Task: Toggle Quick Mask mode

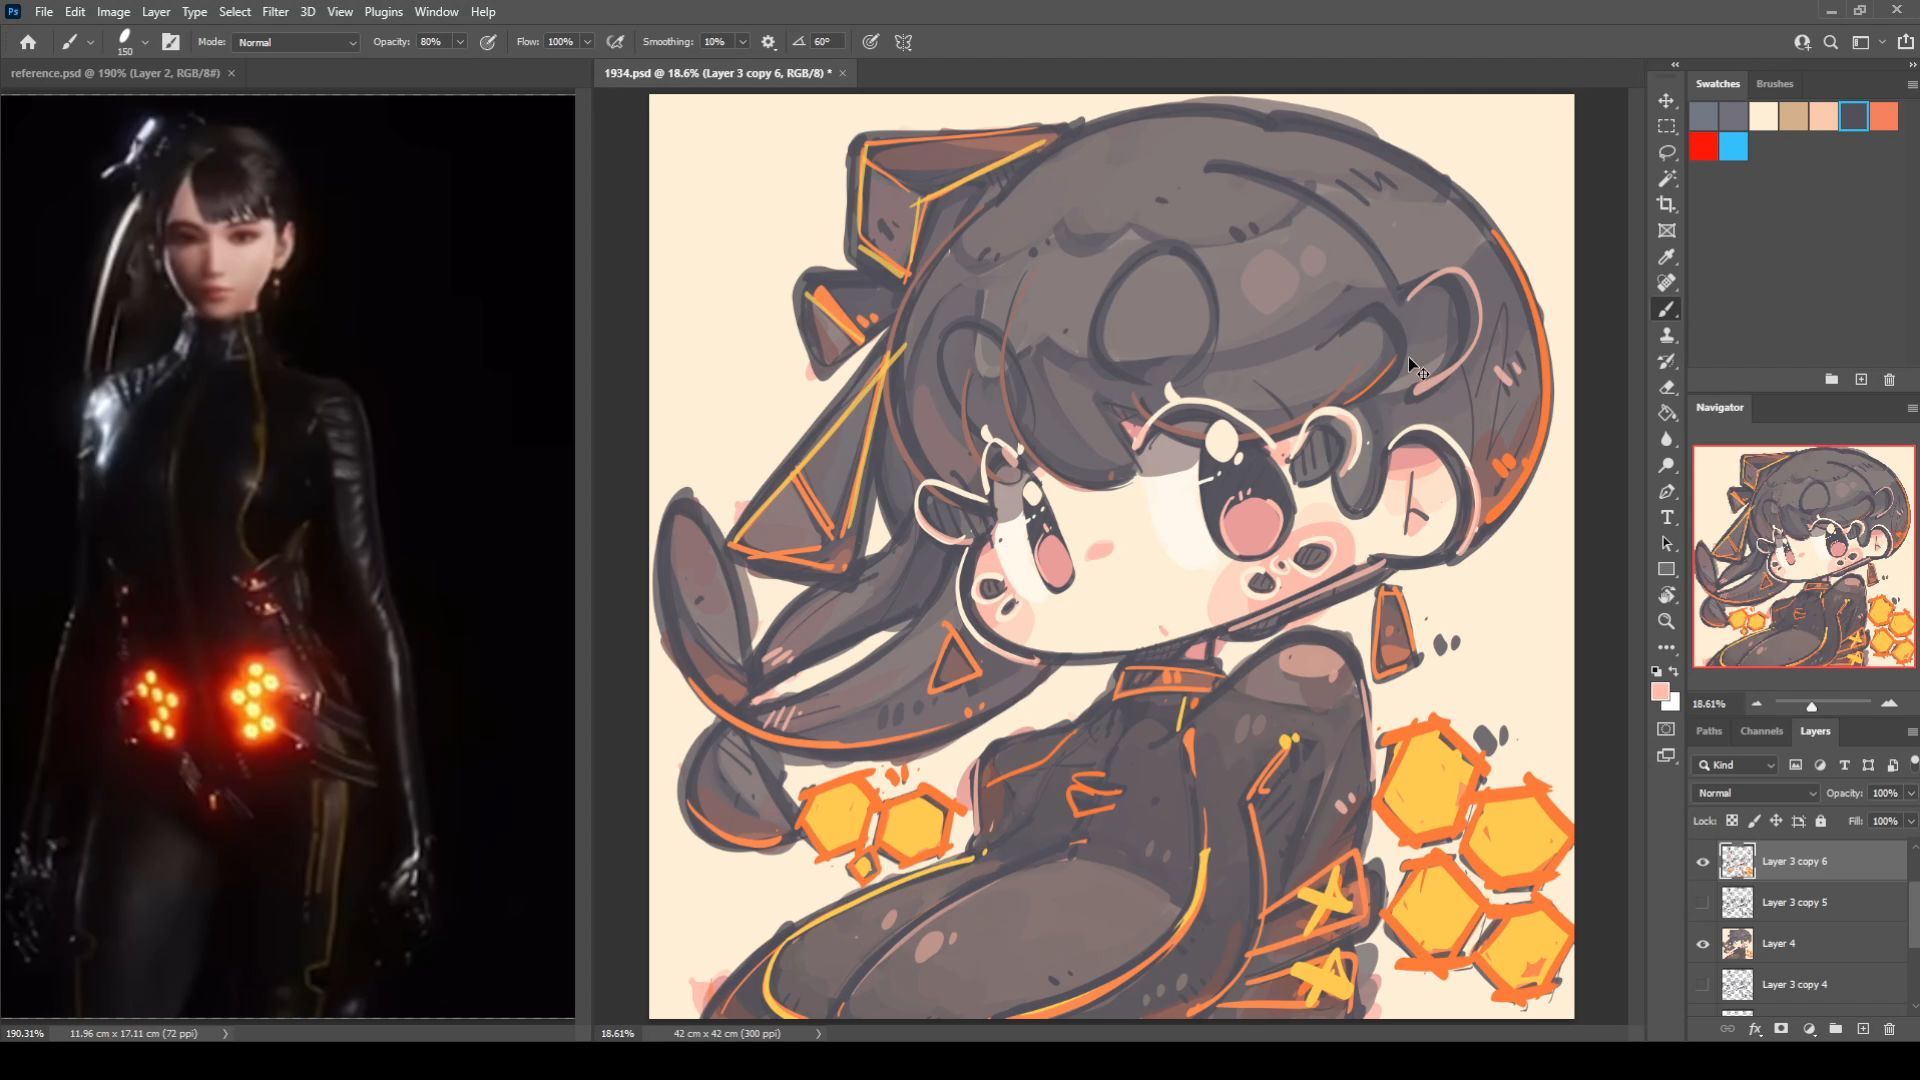Action: [1666, 729]
